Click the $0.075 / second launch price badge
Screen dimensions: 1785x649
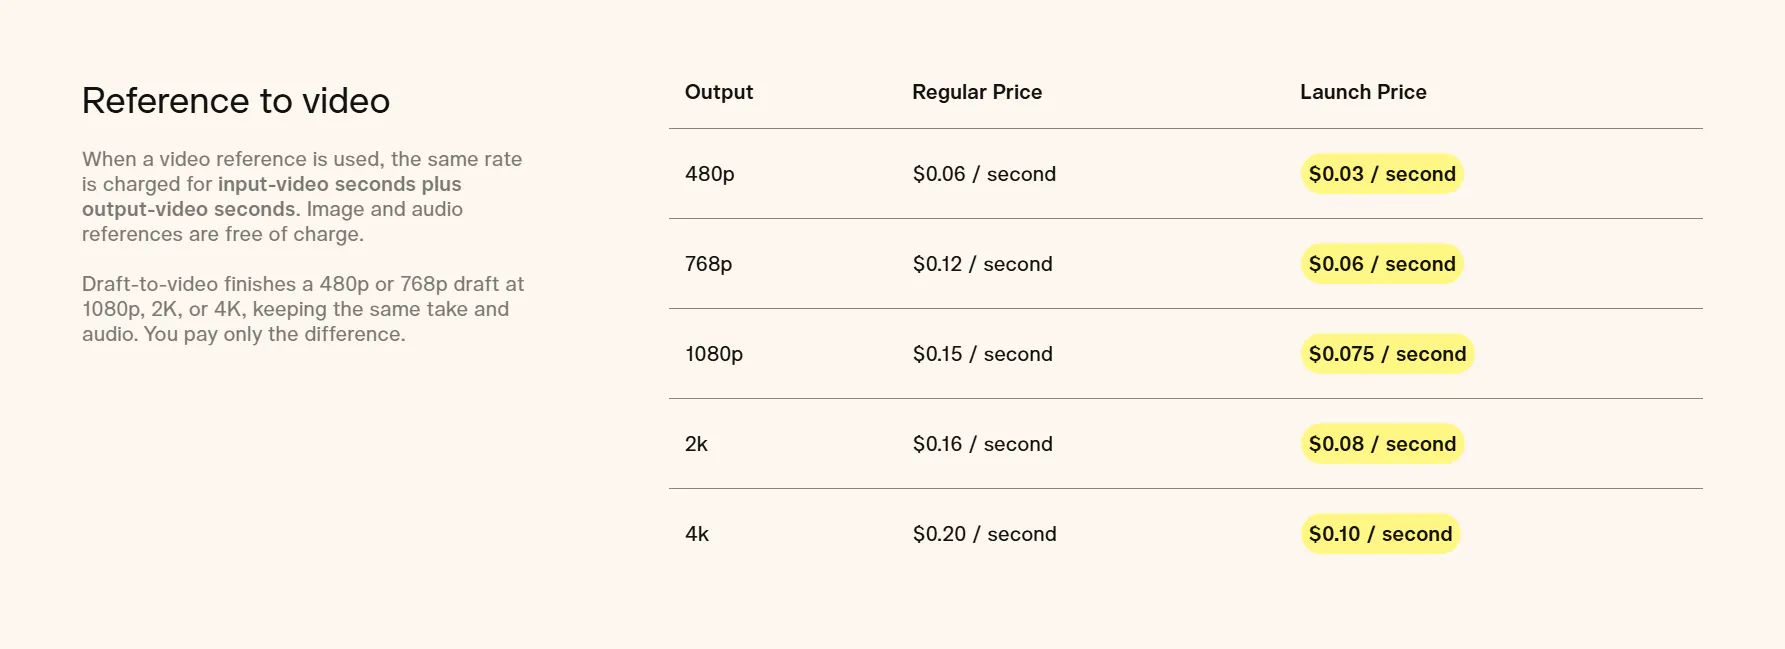point(1387,354)
